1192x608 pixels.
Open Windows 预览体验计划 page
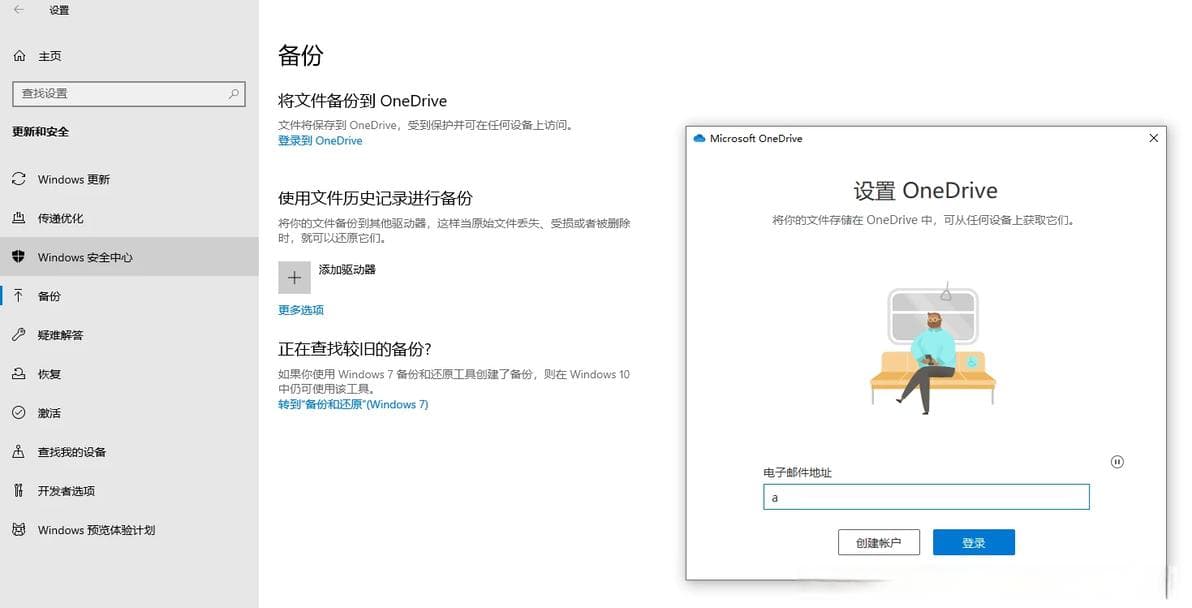[129, 530]
